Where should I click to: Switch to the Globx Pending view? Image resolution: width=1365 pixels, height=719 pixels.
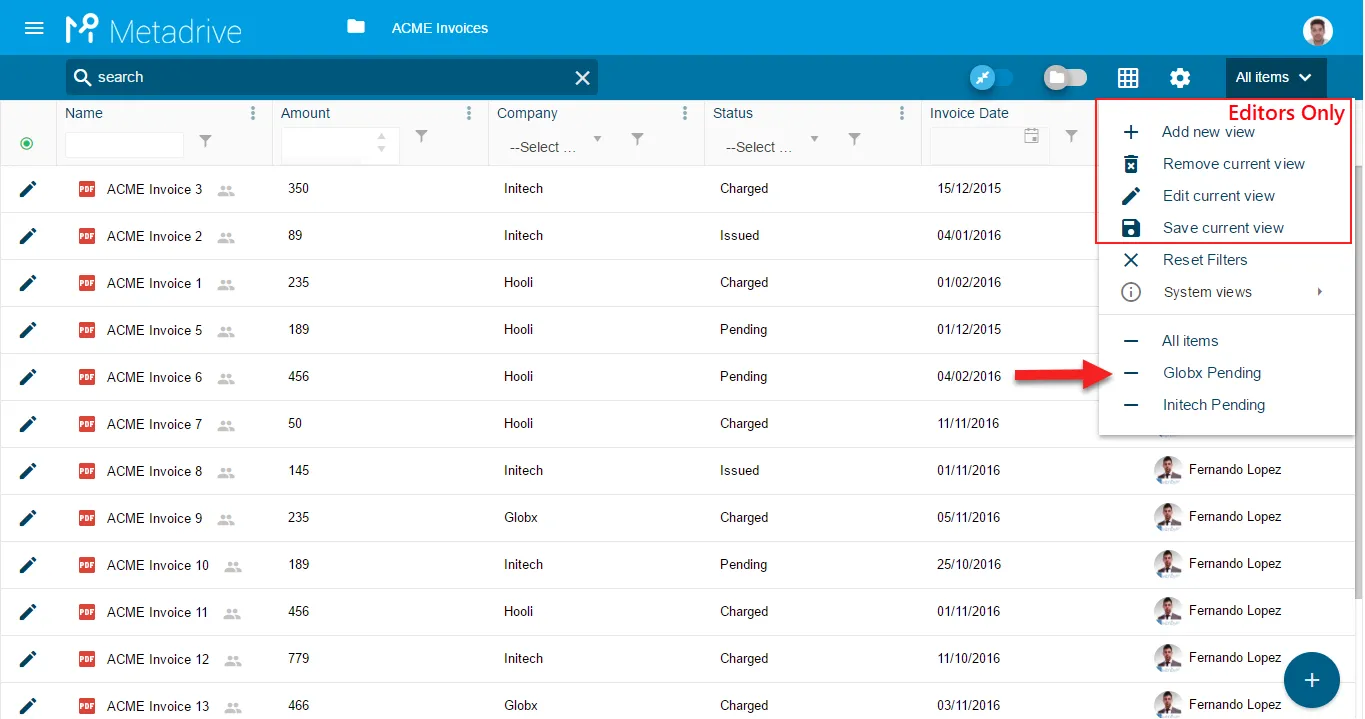tap(1212, 373)
